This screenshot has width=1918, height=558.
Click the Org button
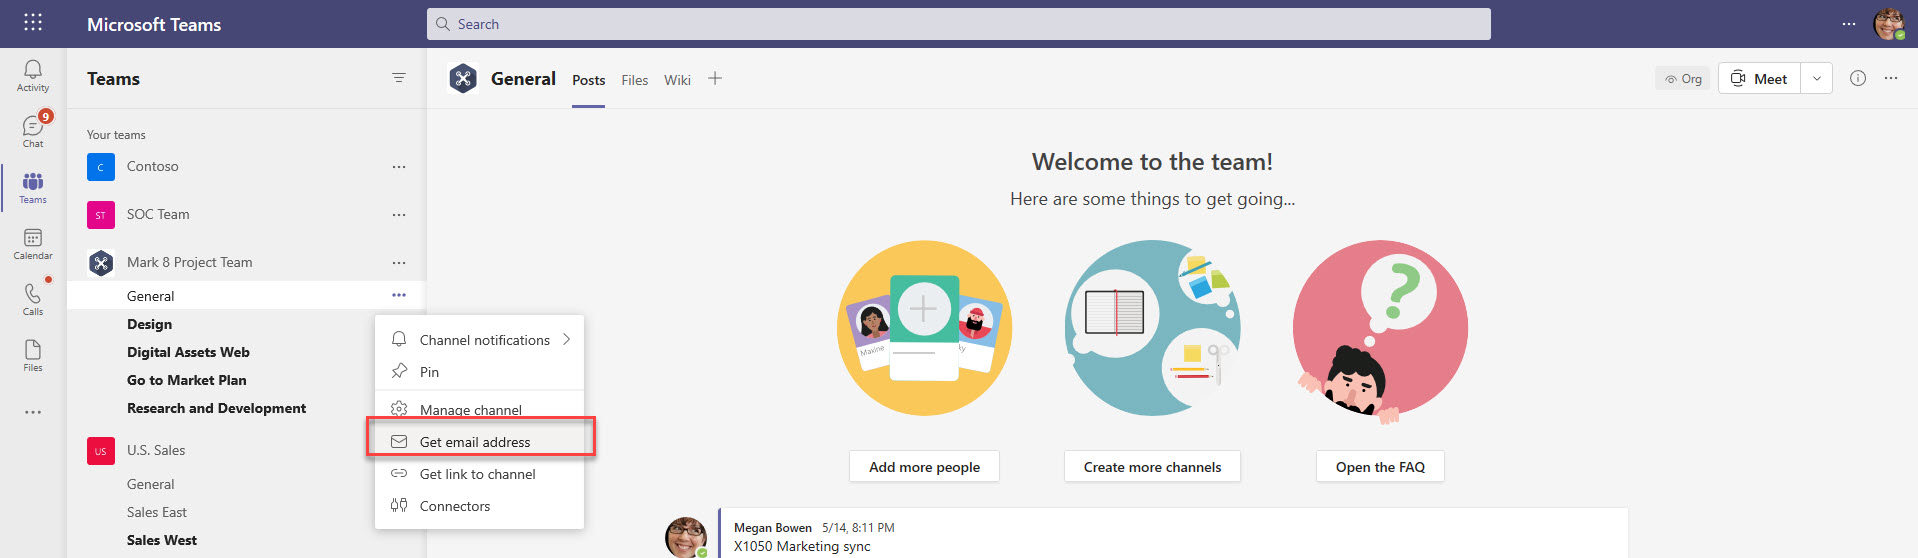[1683, 78]
